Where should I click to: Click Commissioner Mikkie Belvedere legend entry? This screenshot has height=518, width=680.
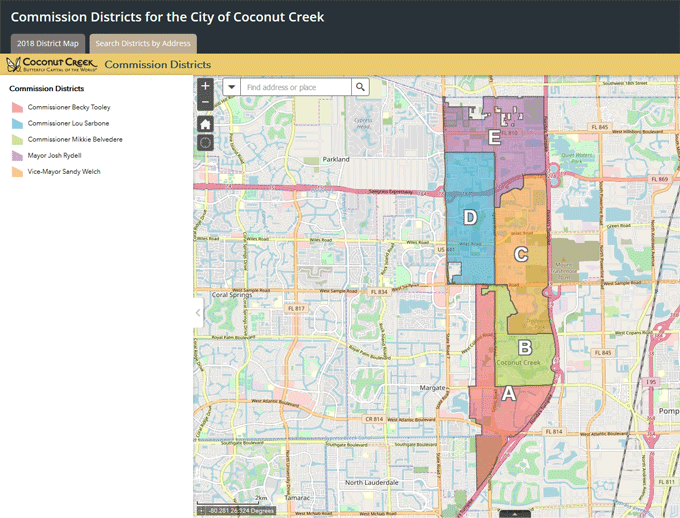[x=75, y=139]
